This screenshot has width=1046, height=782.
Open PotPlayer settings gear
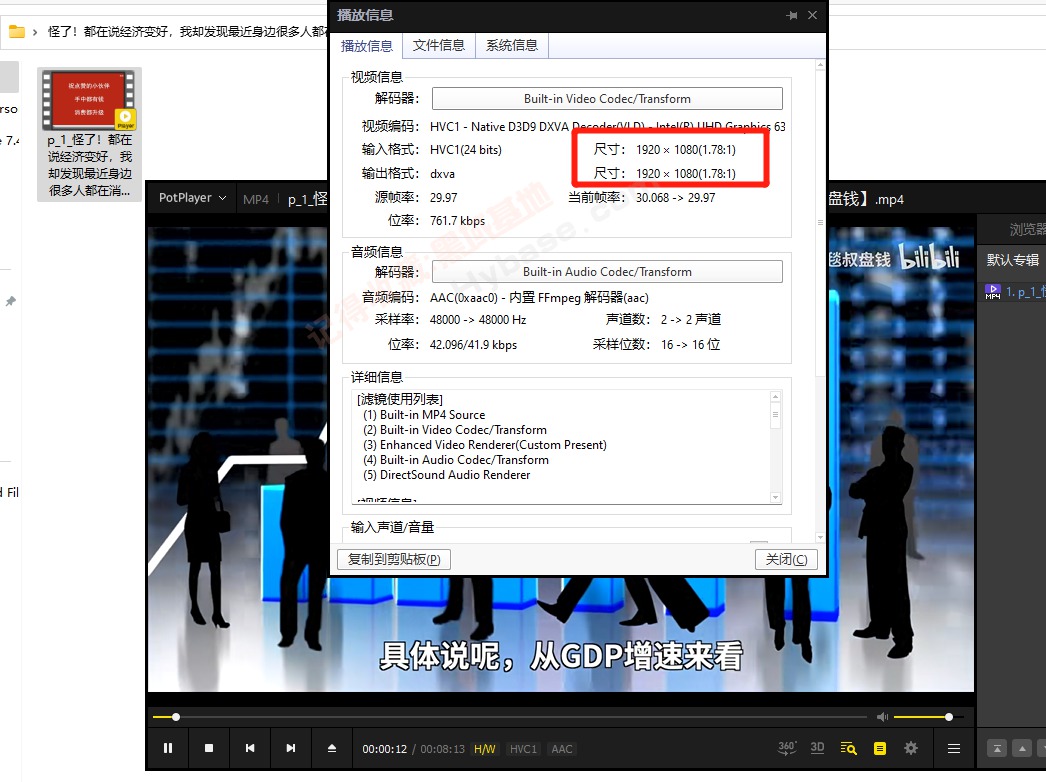pyautogui.click(x=911, y=749)
